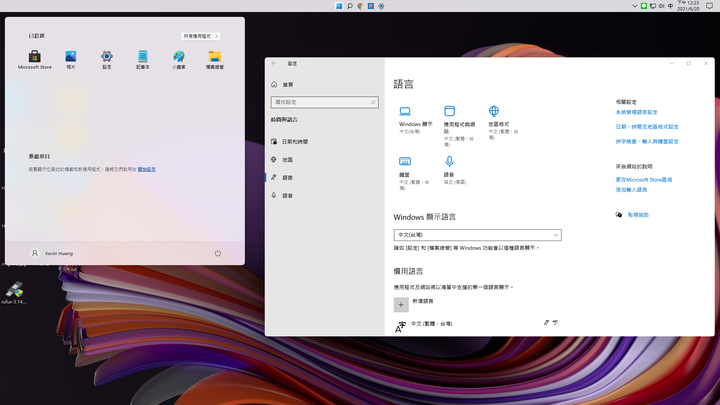Launch Chrome from the taskbar
Screen dimensions: 720x405
(x=360, y=6)
